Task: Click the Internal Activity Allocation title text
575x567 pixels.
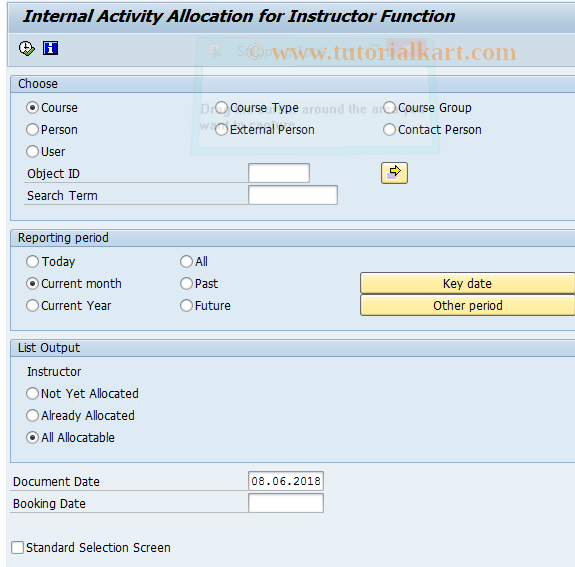Action: tap(239, 17)
